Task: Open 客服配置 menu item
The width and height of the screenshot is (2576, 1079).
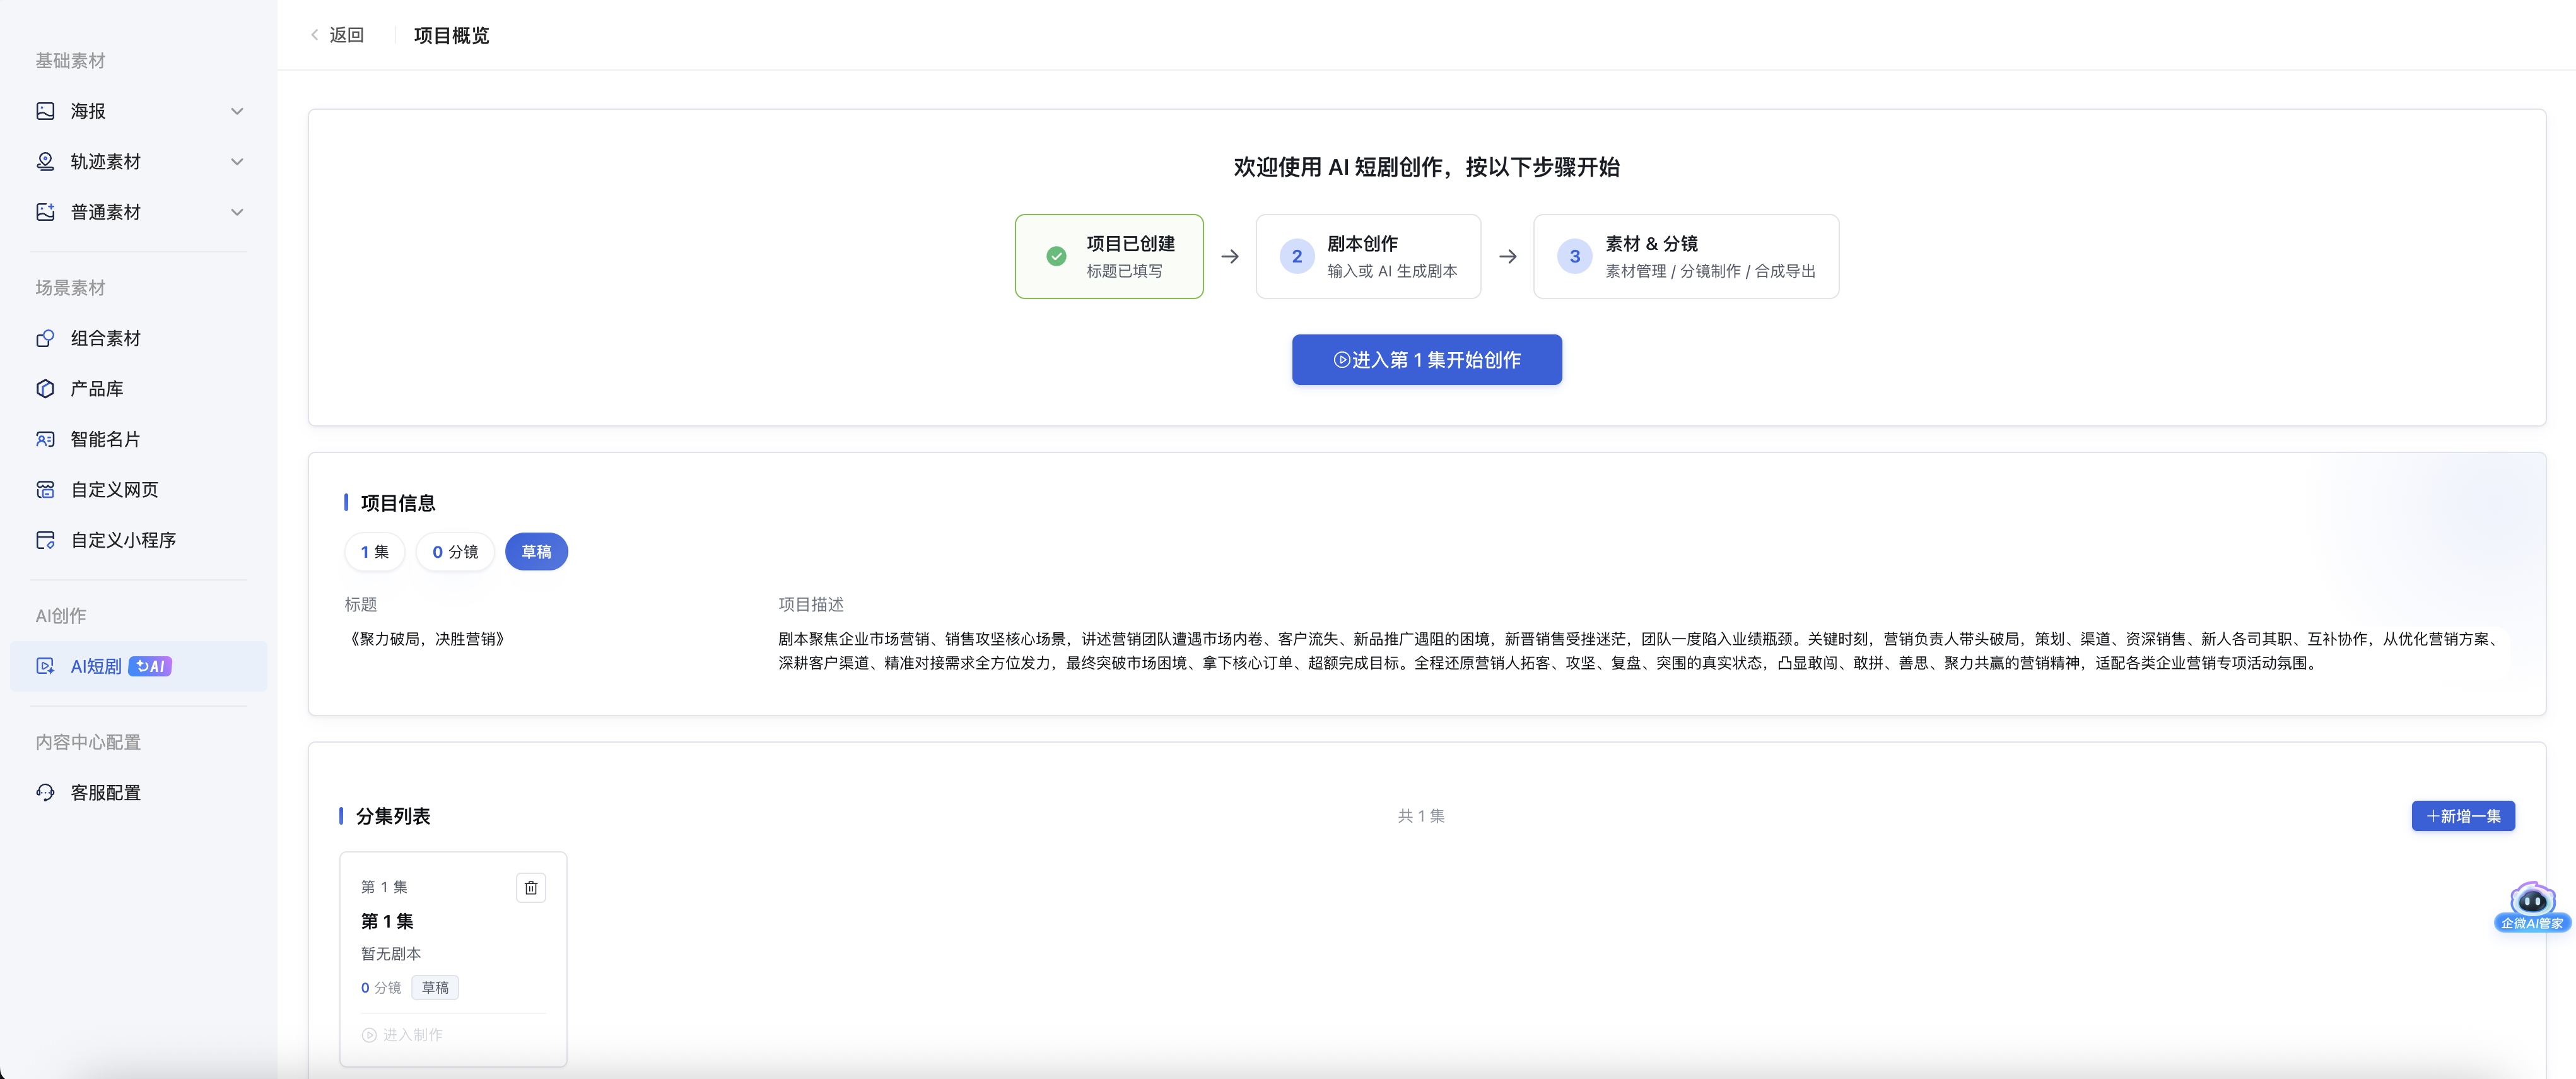Action: tap(139, 792)
